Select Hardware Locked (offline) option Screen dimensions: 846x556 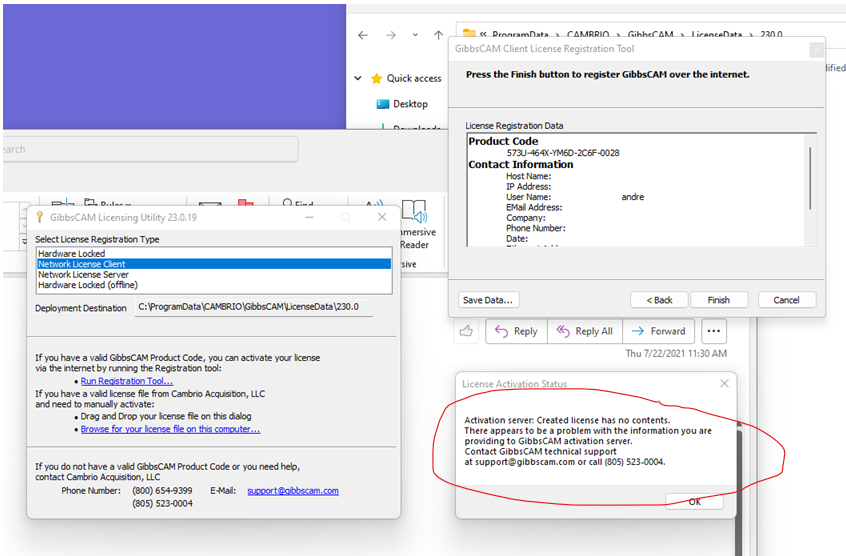[214, 285]
